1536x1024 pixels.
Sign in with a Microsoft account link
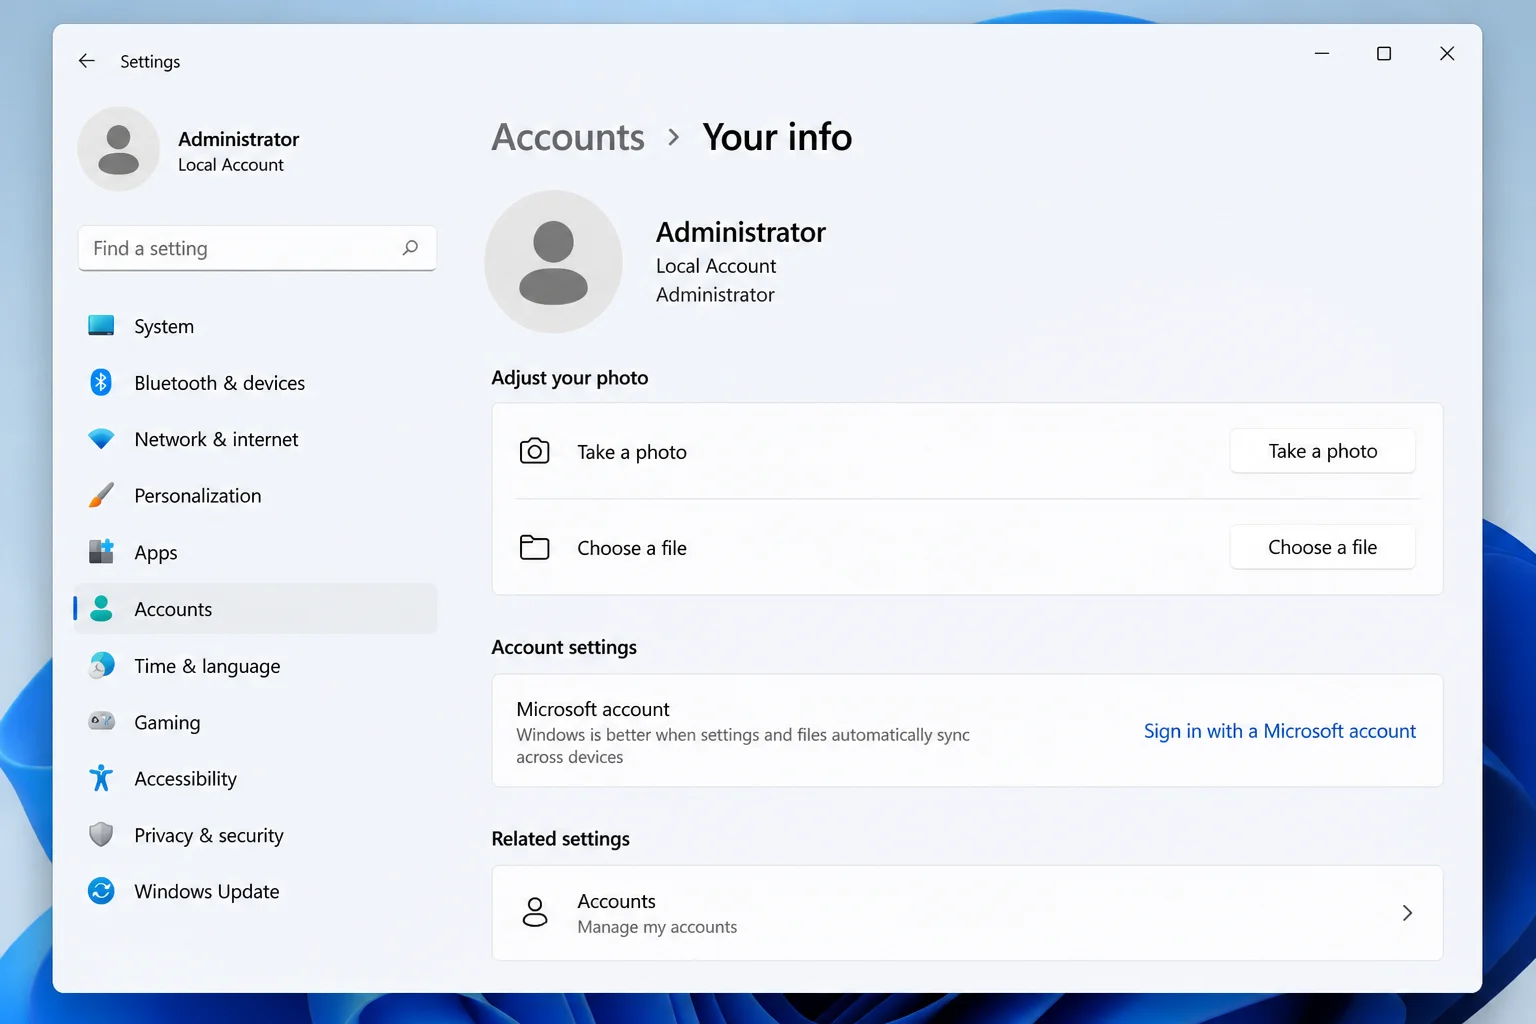click(x=1279, y=731)
